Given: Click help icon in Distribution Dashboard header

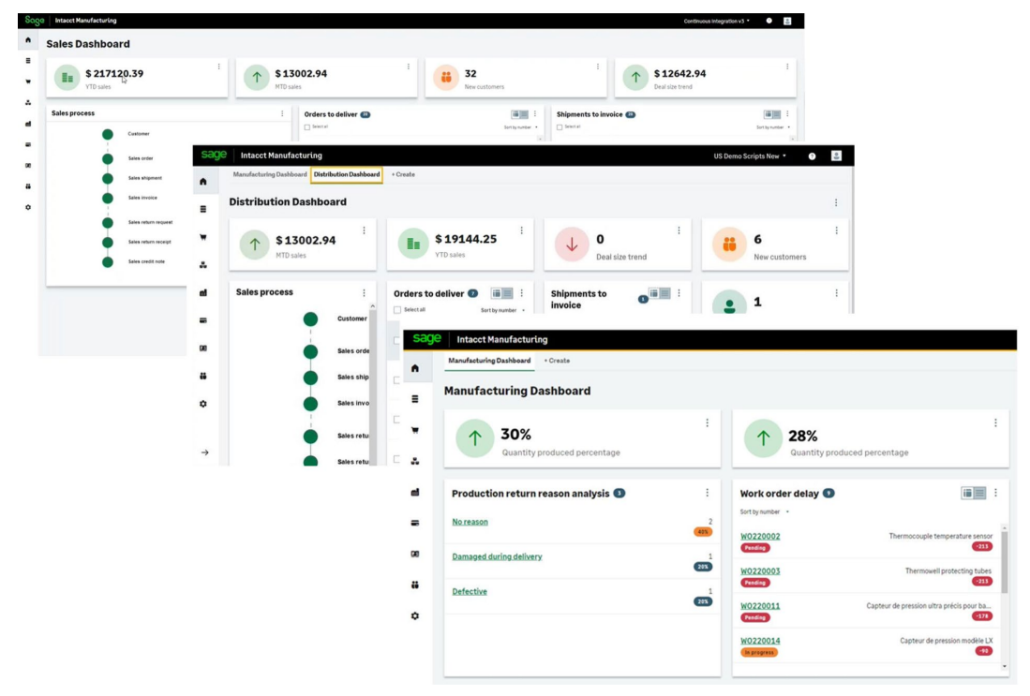Looking at the screenshot, I should click(812, 156).
